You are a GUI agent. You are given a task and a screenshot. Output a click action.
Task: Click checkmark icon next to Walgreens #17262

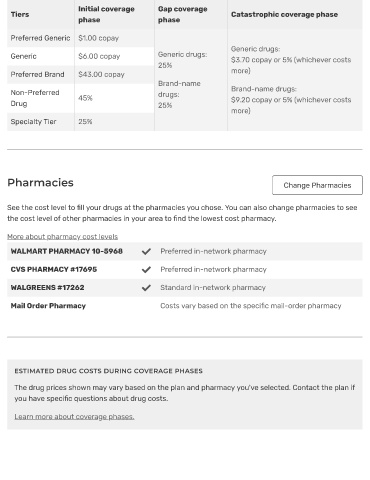[x=146, y=287]
